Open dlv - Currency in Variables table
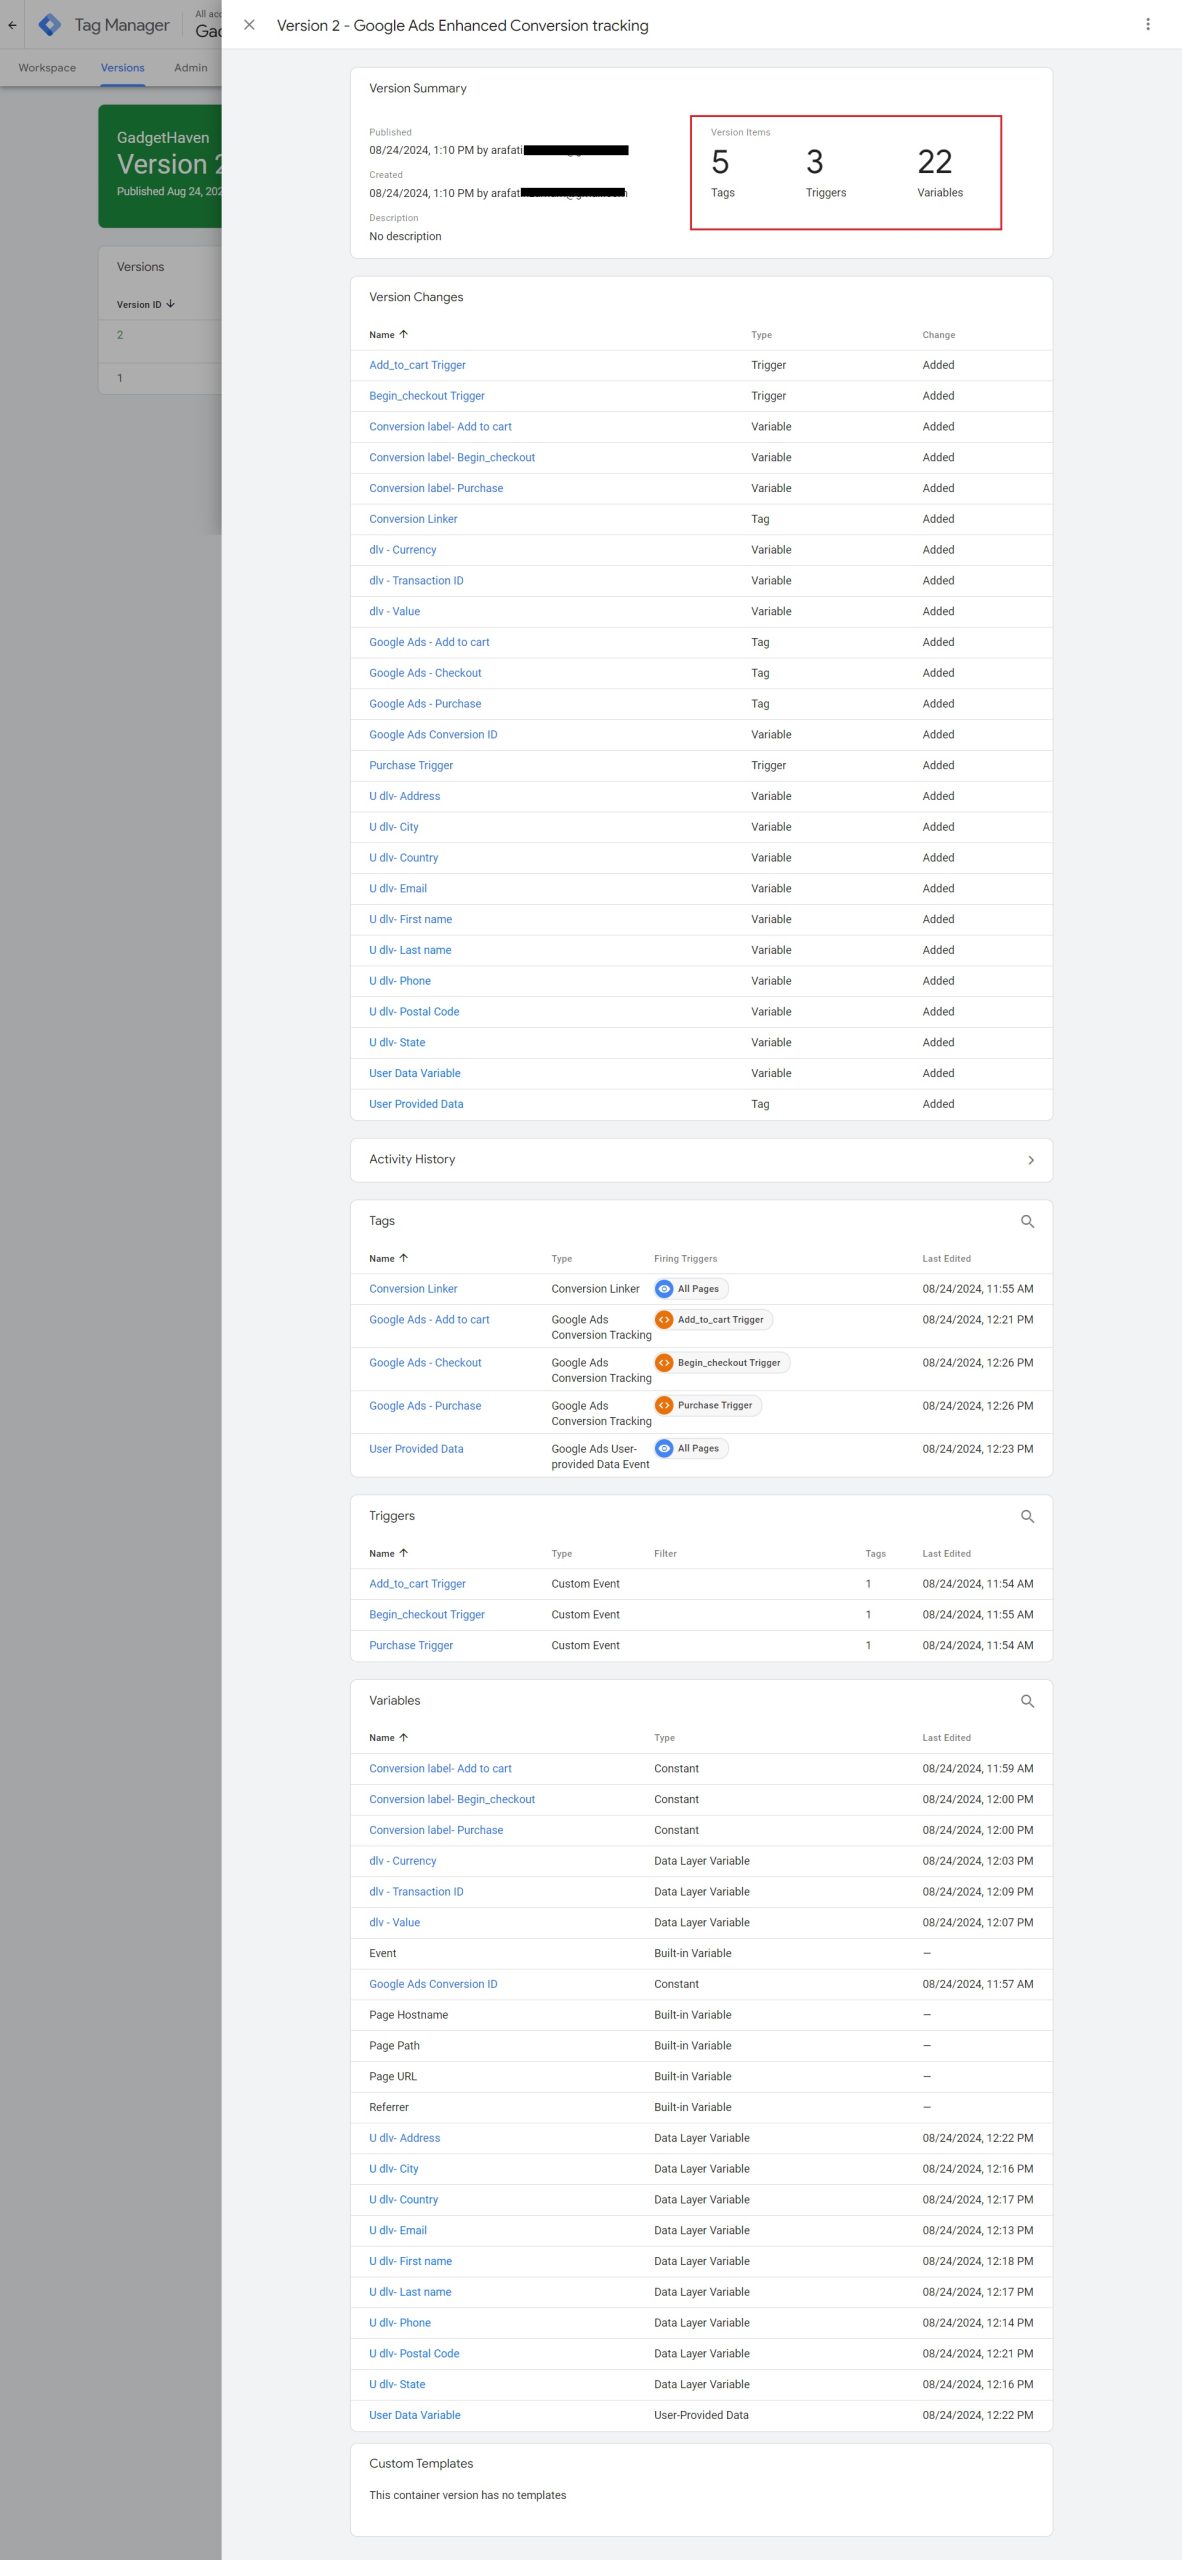 coord(403,1862)
